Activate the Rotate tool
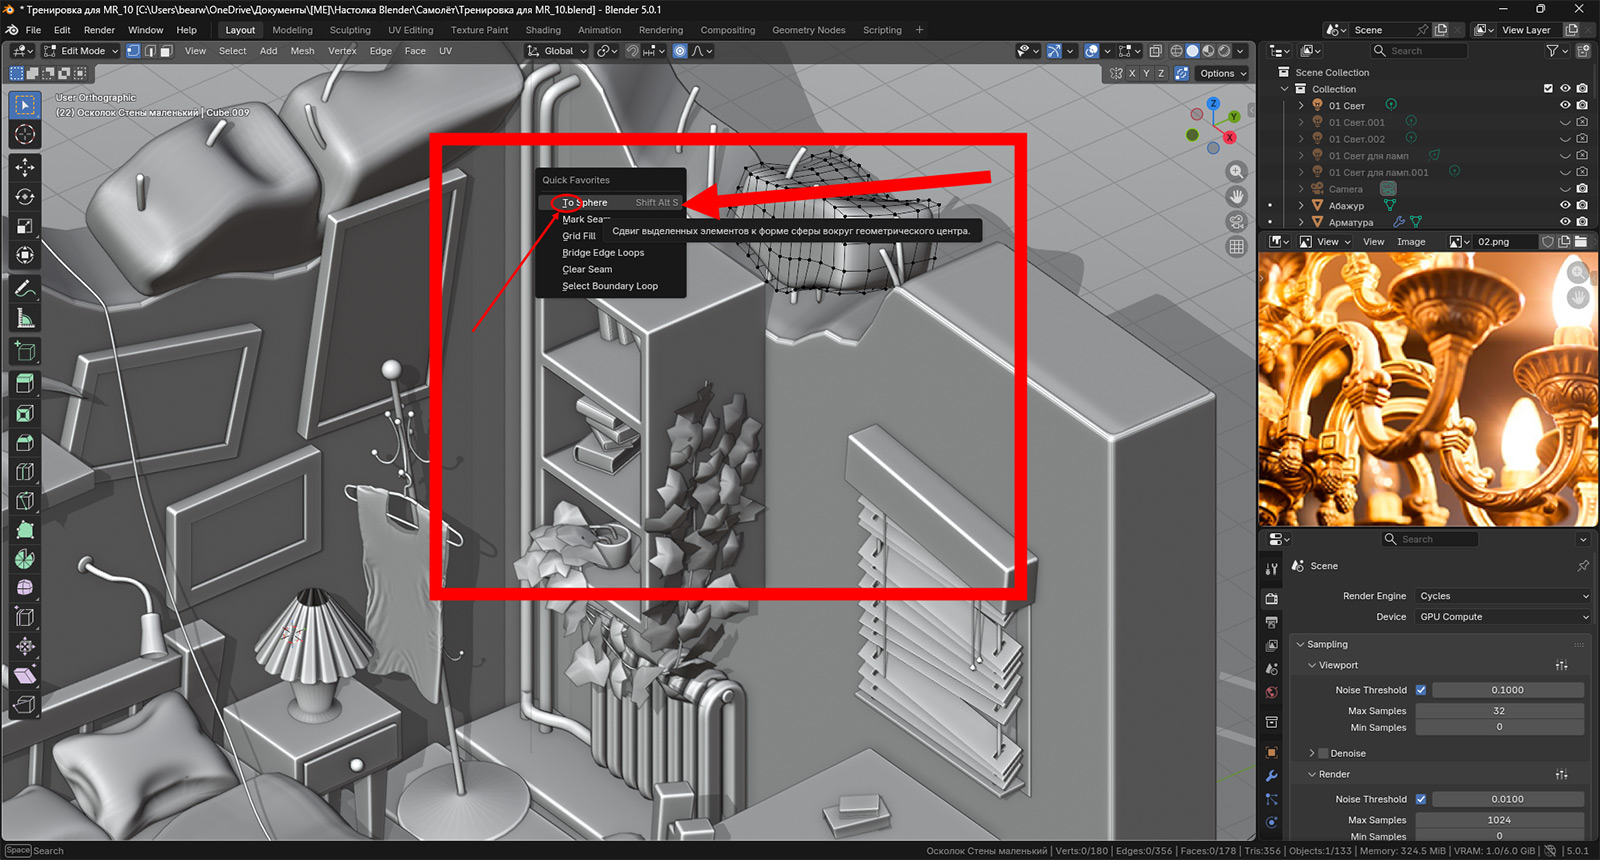Image resolution: width=1600 pixels, height=860 pixels. point(25,197)
